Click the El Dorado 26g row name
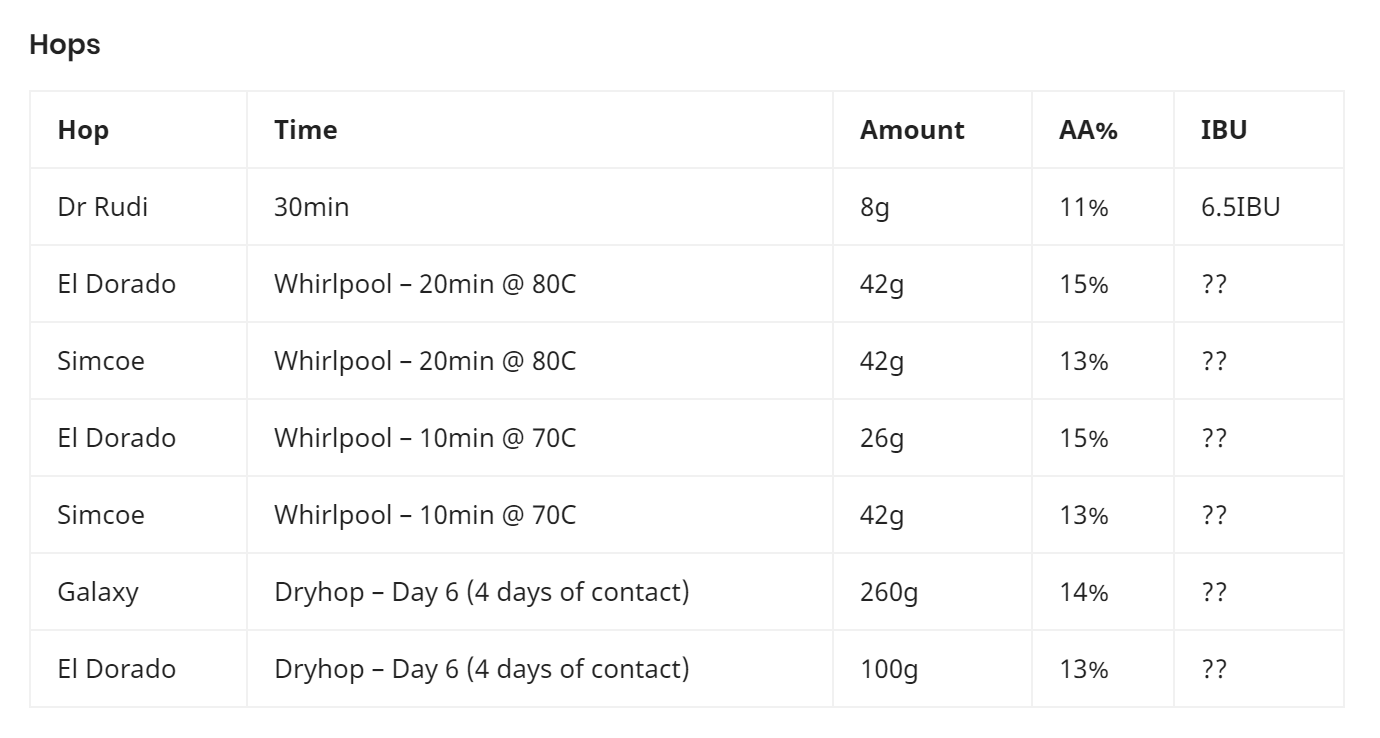This screenshot has height=738, width=1380. 117,438
